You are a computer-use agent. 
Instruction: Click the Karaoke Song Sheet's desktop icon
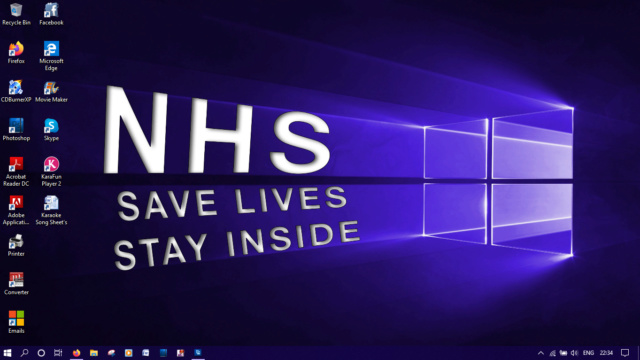[51, 210]
